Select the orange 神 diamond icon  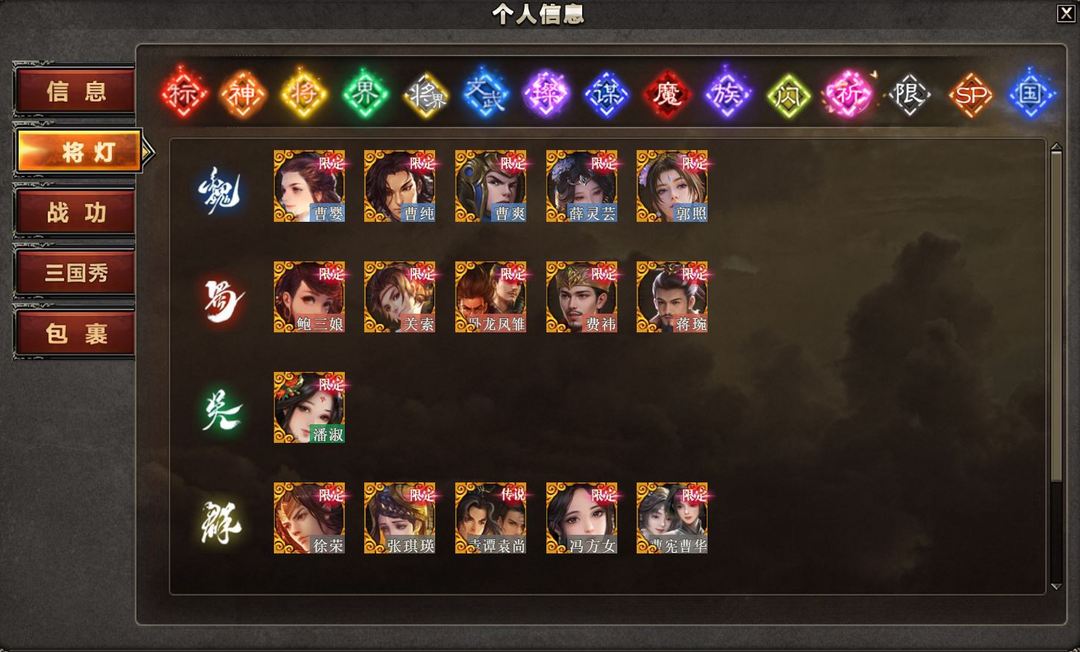coord(244,93)
